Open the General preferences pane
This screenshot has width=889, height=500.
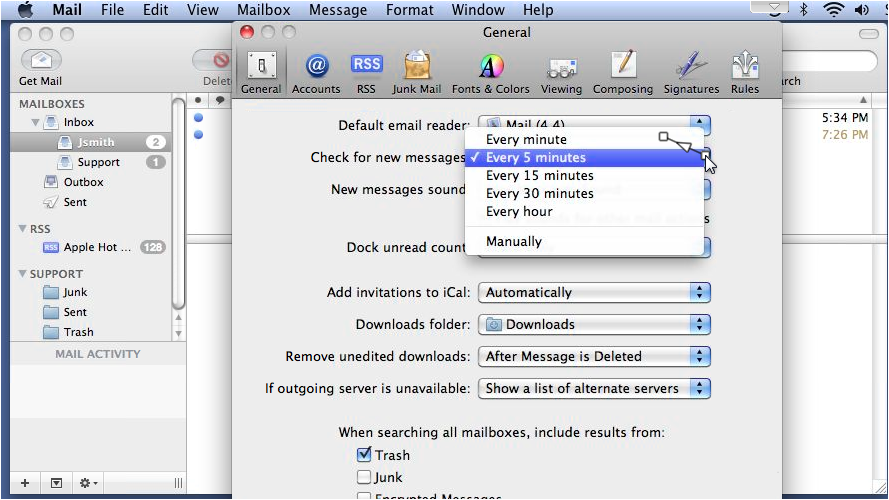point(261,73)
